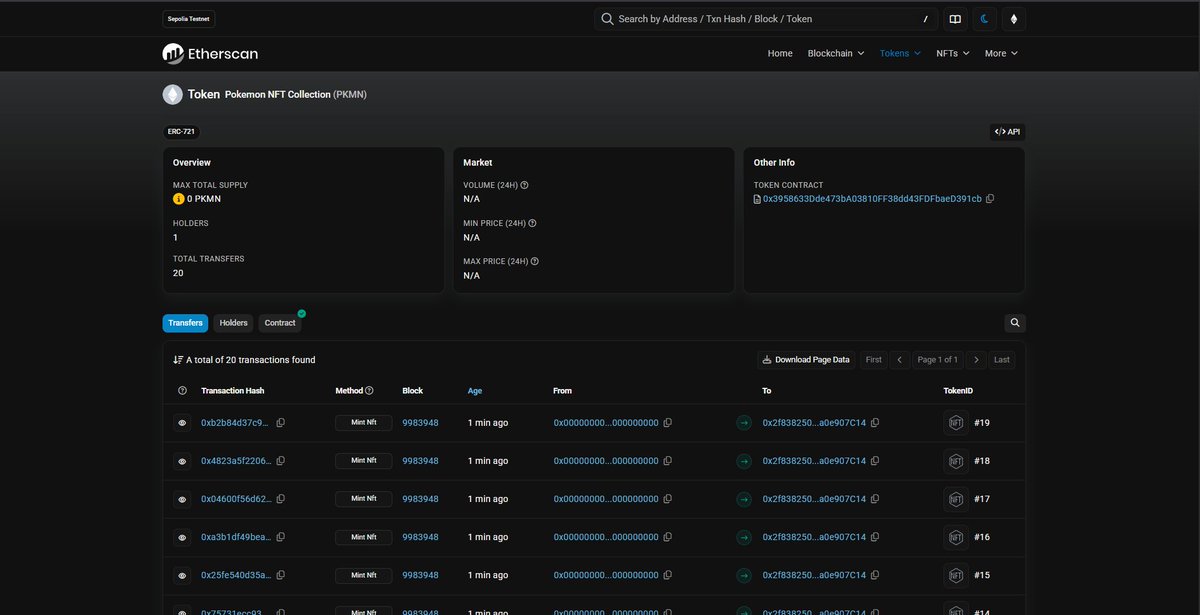
Task: Open transaction hash 0xb2b84d37c9
Action: click(x=235, y=423)
